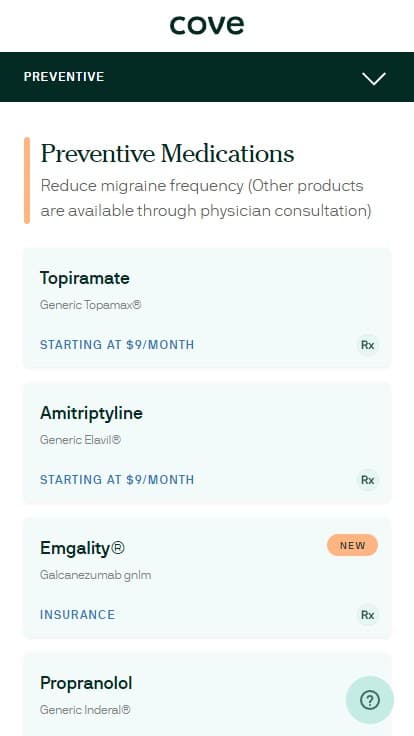Click Amitriptyline's STARTING AT $9/MONTH price

coord(117,480)
